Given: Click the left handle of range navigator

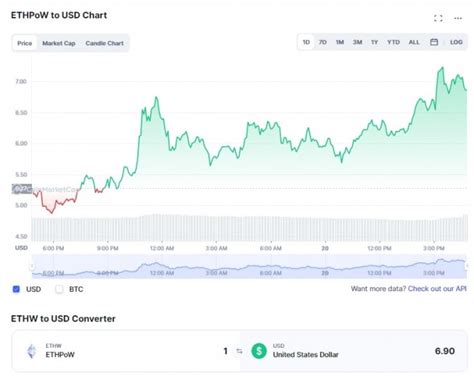Looking at the screenshot, I should (32, 266).
